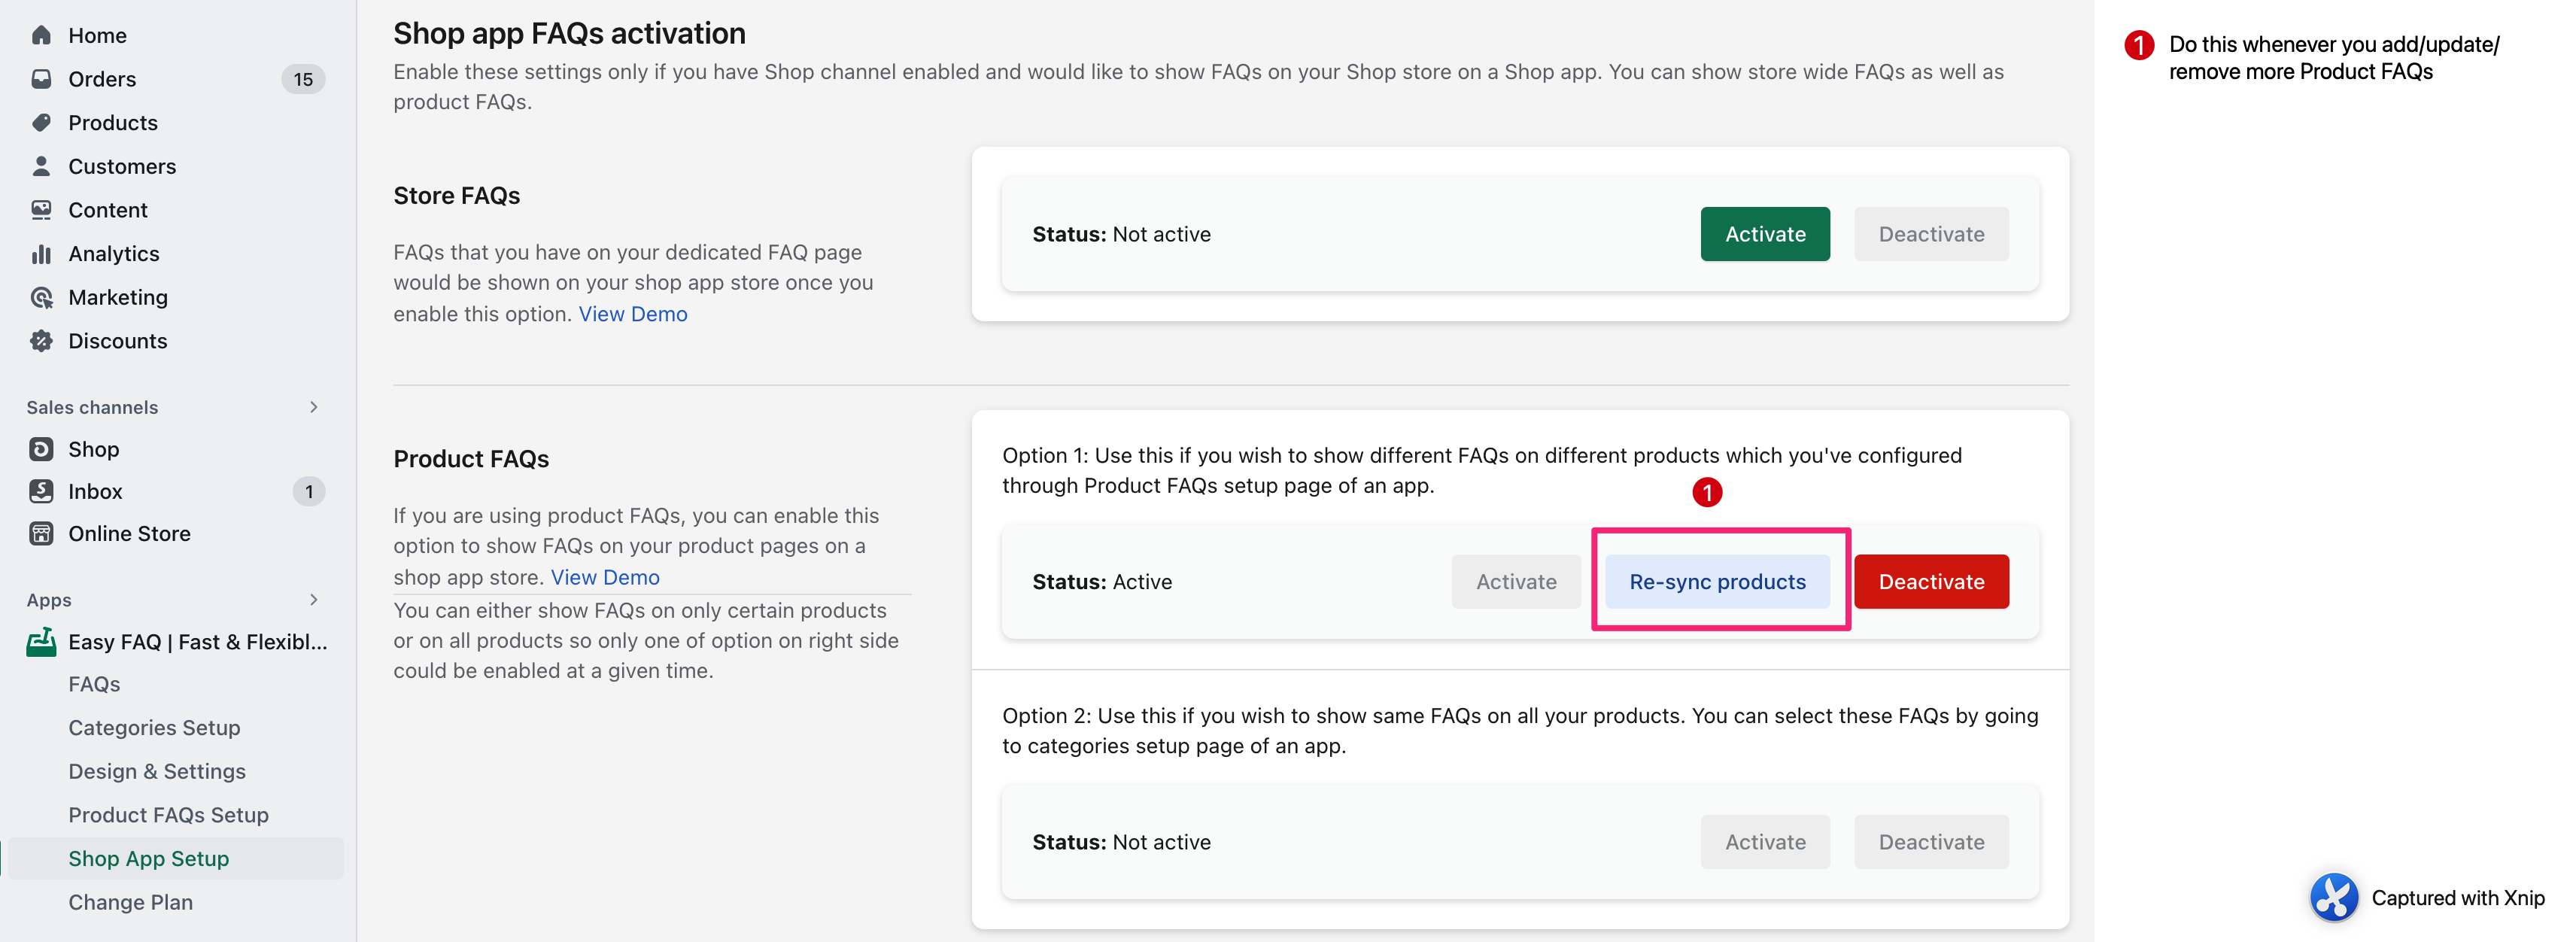The height and width of the screenshot is (942, 2576).
Task: Expand the Apps section chevron
Action: click(x=313, y=600)
